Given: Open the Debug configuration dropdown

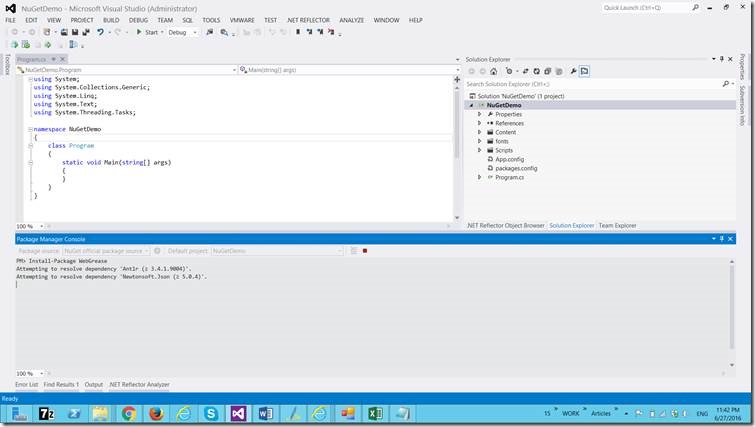Looking at the screenshot, I should pyautogui.click(x=195, y=32).
